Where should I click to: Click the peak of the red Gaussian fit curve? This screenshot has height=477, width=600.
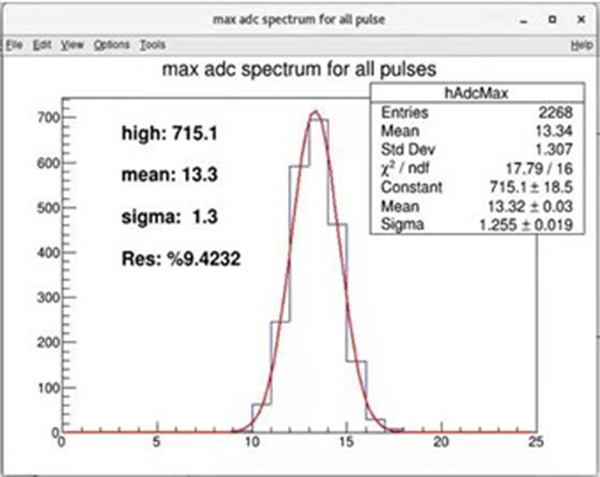tap(314, 111)
